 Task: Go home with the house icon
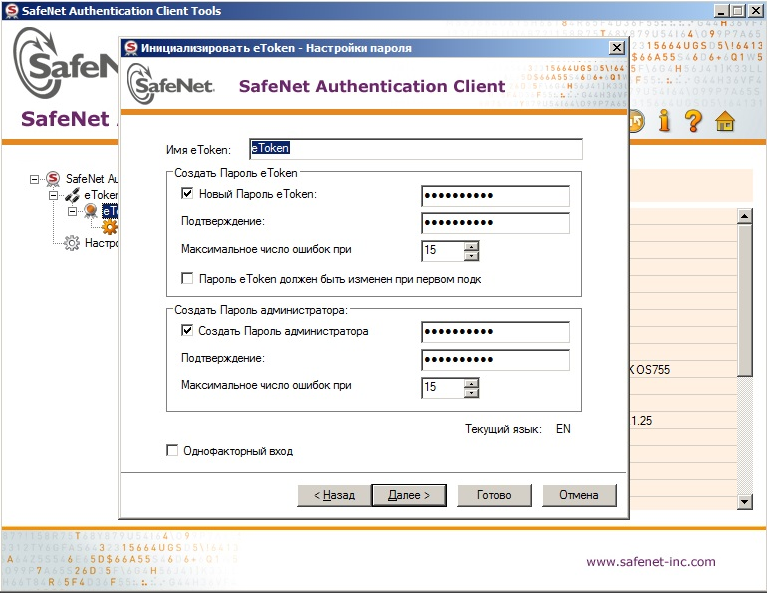coord(725,121)
